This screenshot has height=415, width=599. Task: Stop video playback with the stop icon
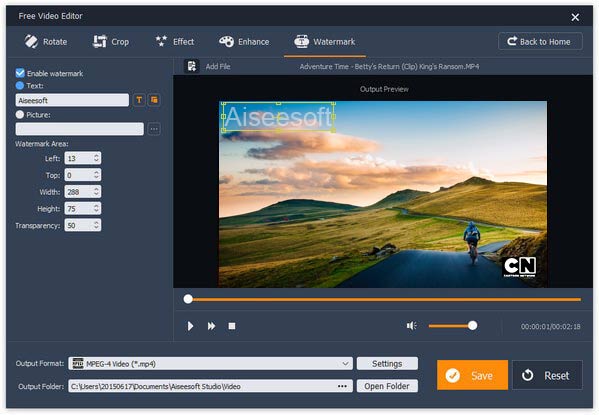(232, 326)
